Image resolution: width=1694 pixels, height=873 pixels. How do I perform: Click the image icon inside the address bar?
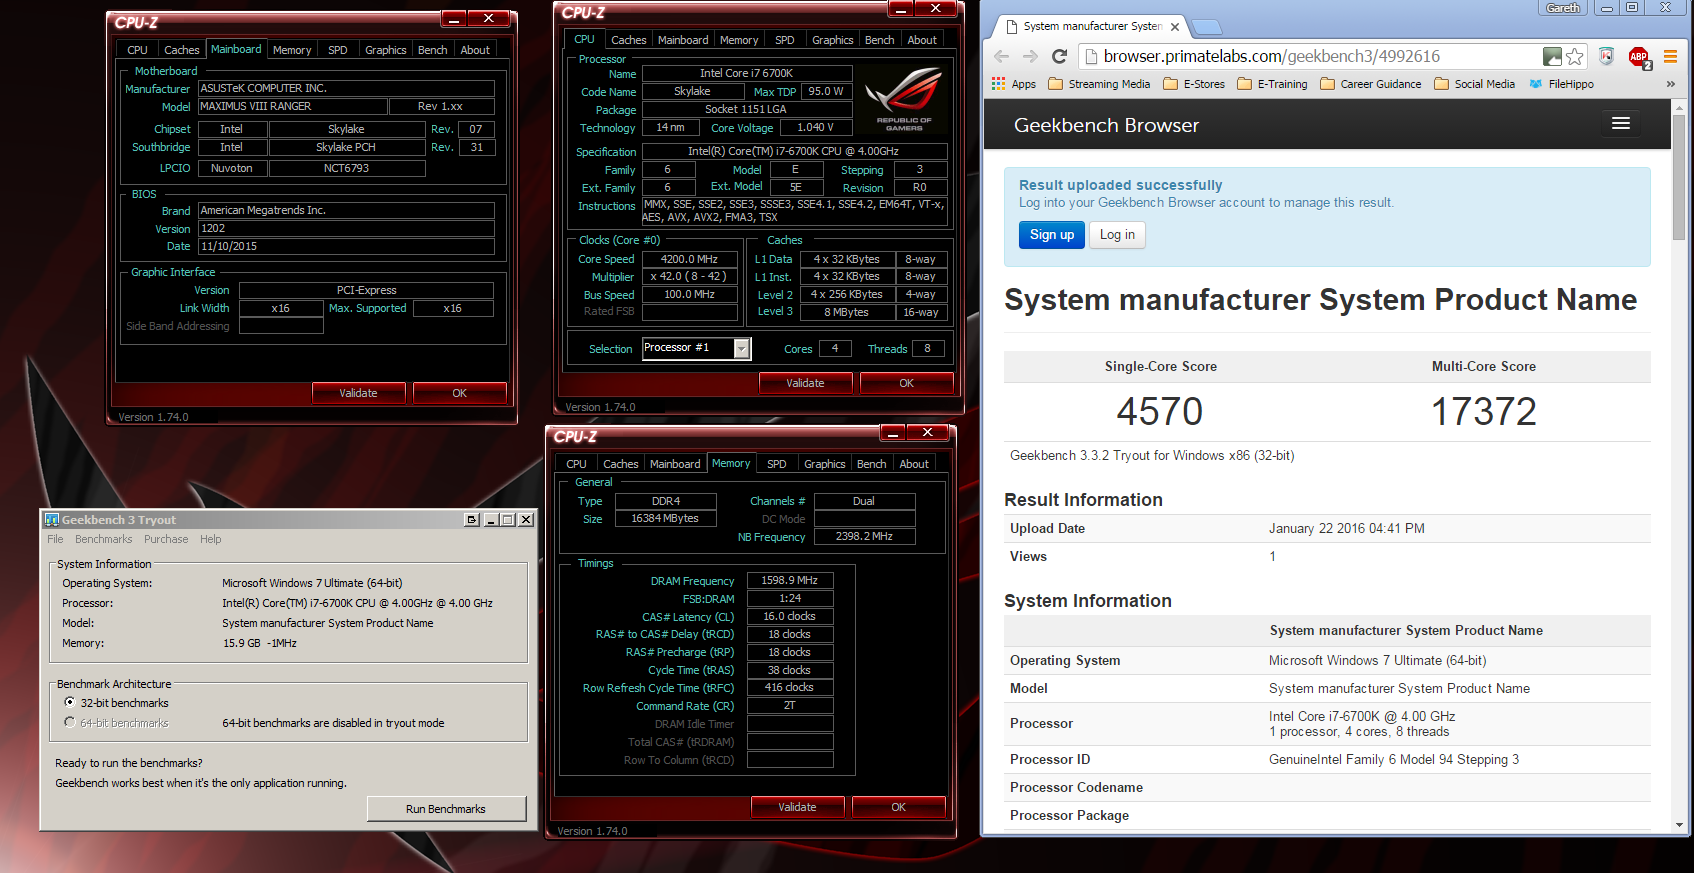[x=1552, y=56]
